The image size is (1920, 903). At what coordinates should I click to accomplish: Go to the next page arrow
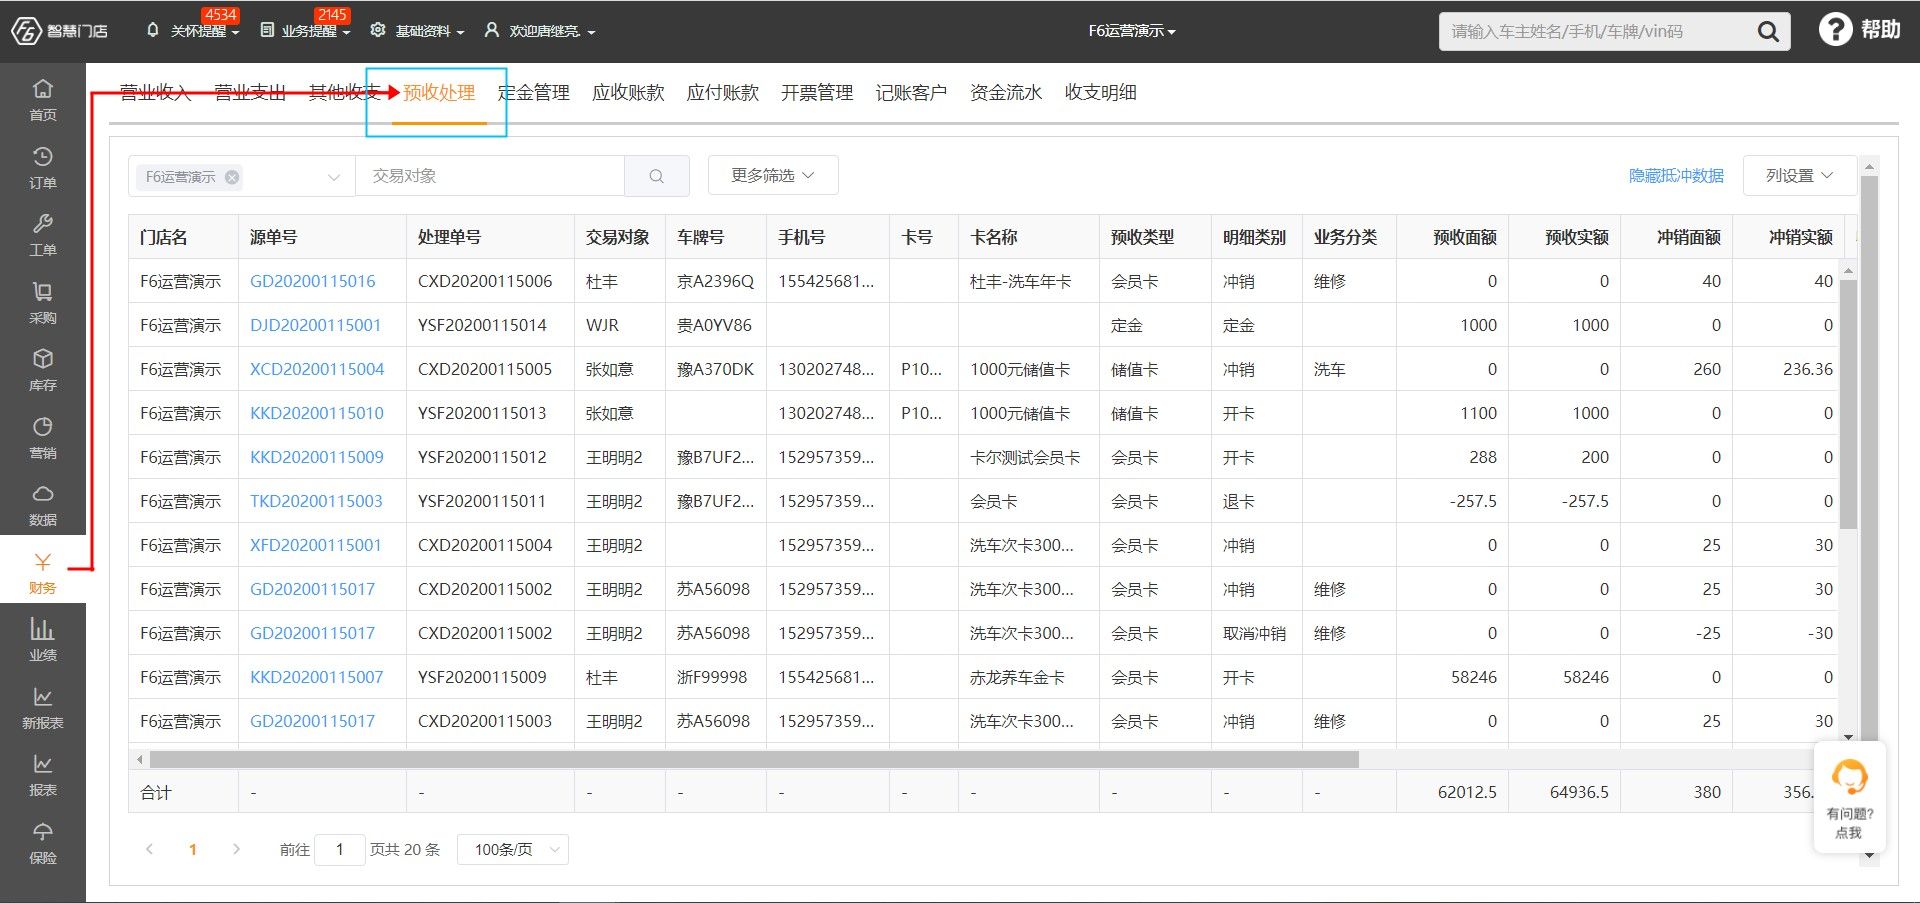pyautogui.click(x=236, y=849)
